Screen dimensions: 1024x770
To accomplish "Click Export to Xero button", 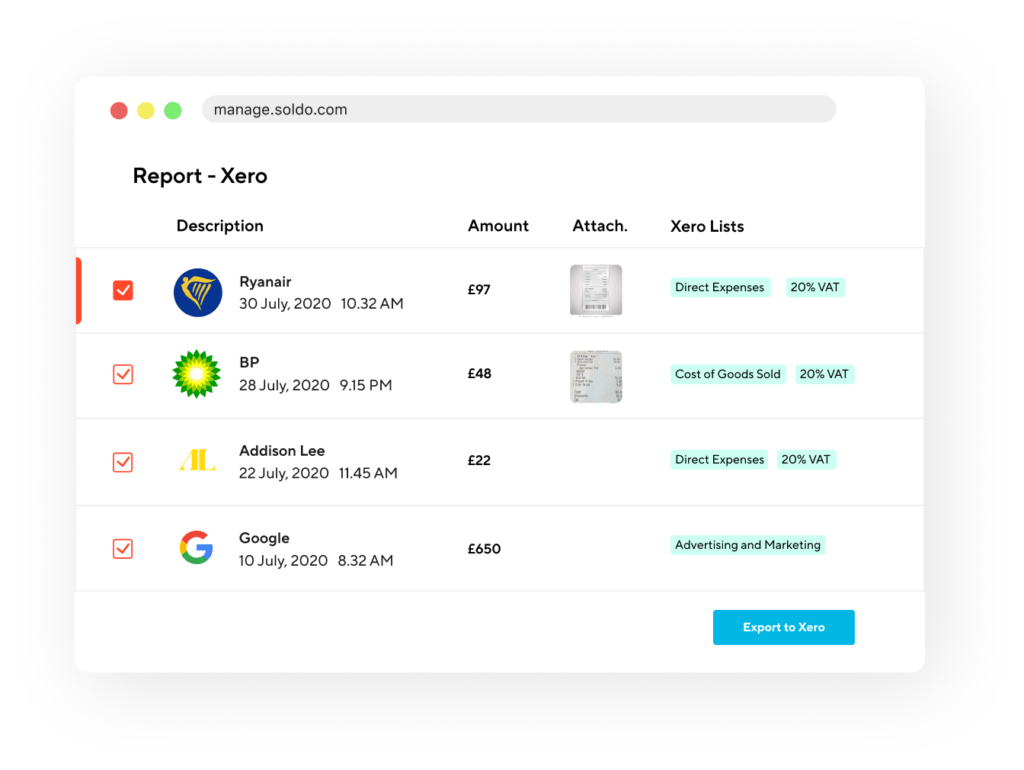I will coord(784,627).
